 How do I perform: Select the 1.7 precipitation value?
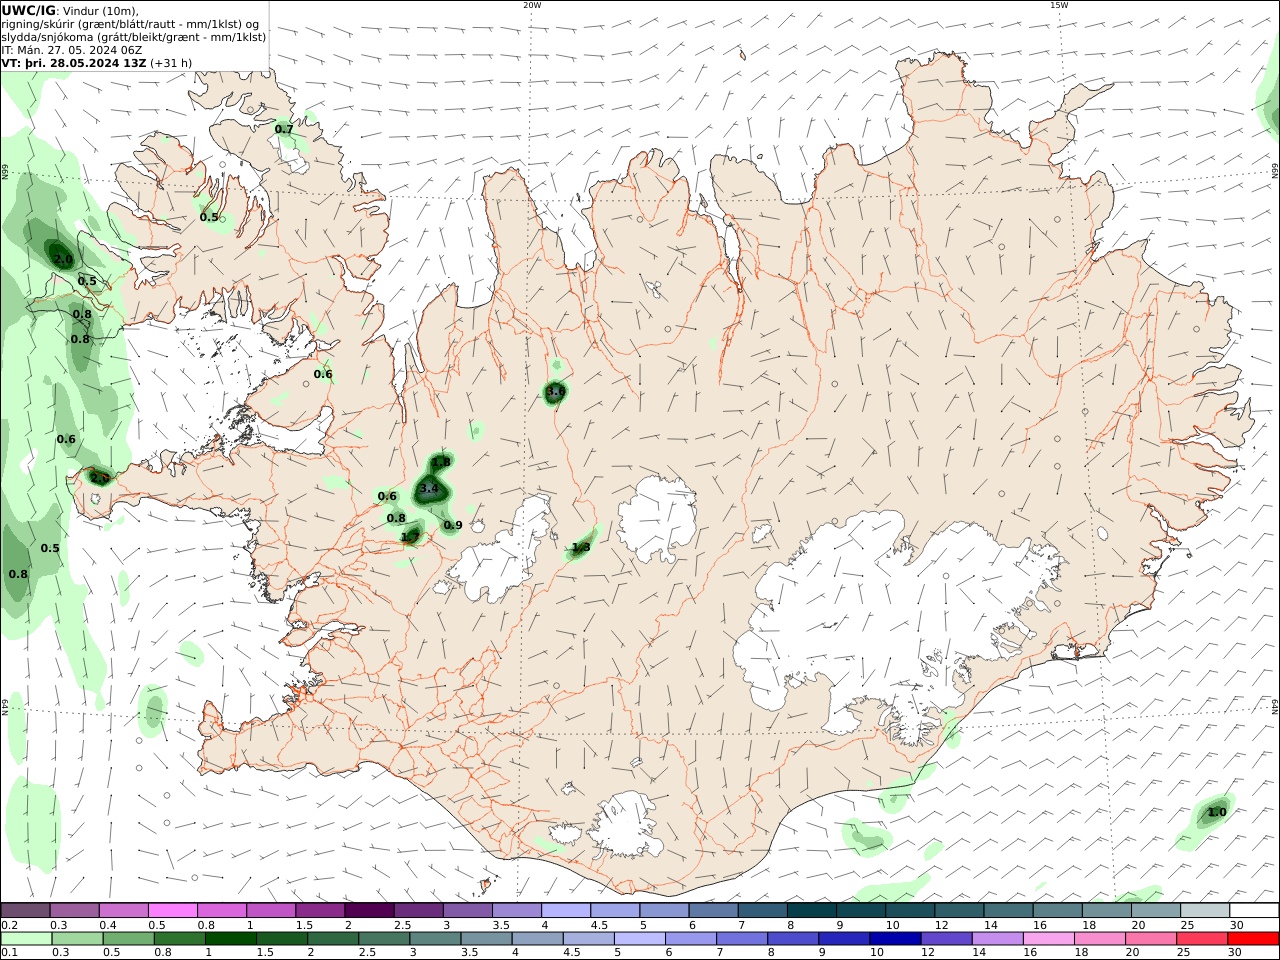click(x=410, y=537)
